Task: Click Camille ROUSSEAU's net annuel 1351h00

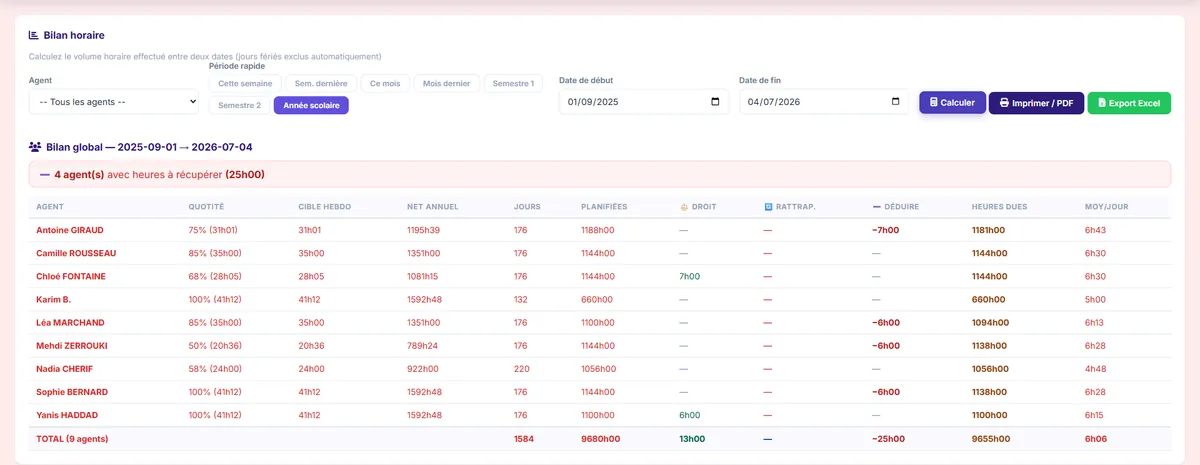Action: pos(425,253)
